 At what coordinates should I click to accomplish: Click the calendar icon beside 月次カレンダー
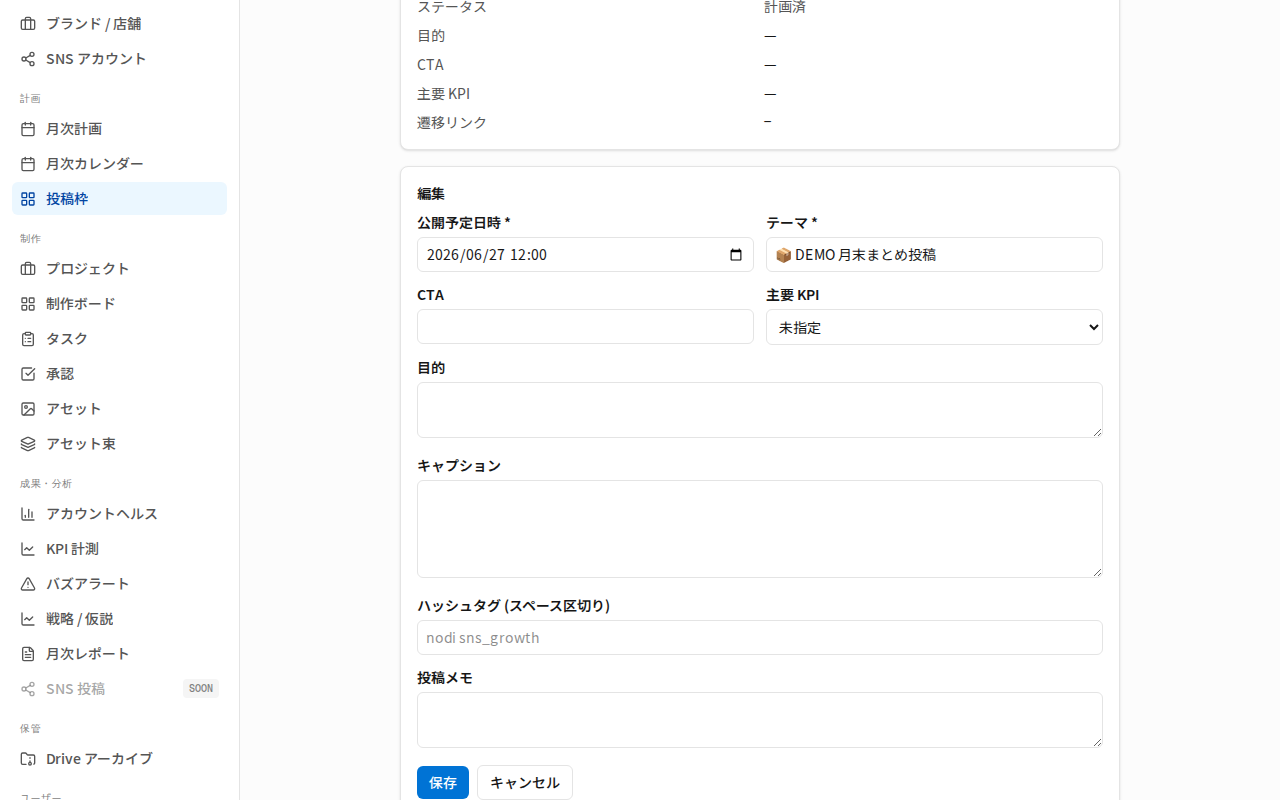tap(28, 164)
